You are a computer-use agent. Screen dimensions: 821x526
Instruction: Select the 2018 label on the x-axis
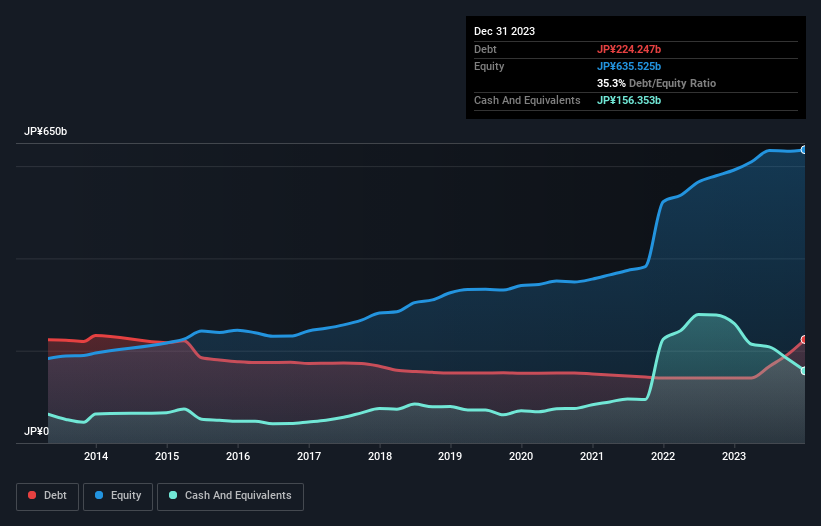(x=380, y=457)
